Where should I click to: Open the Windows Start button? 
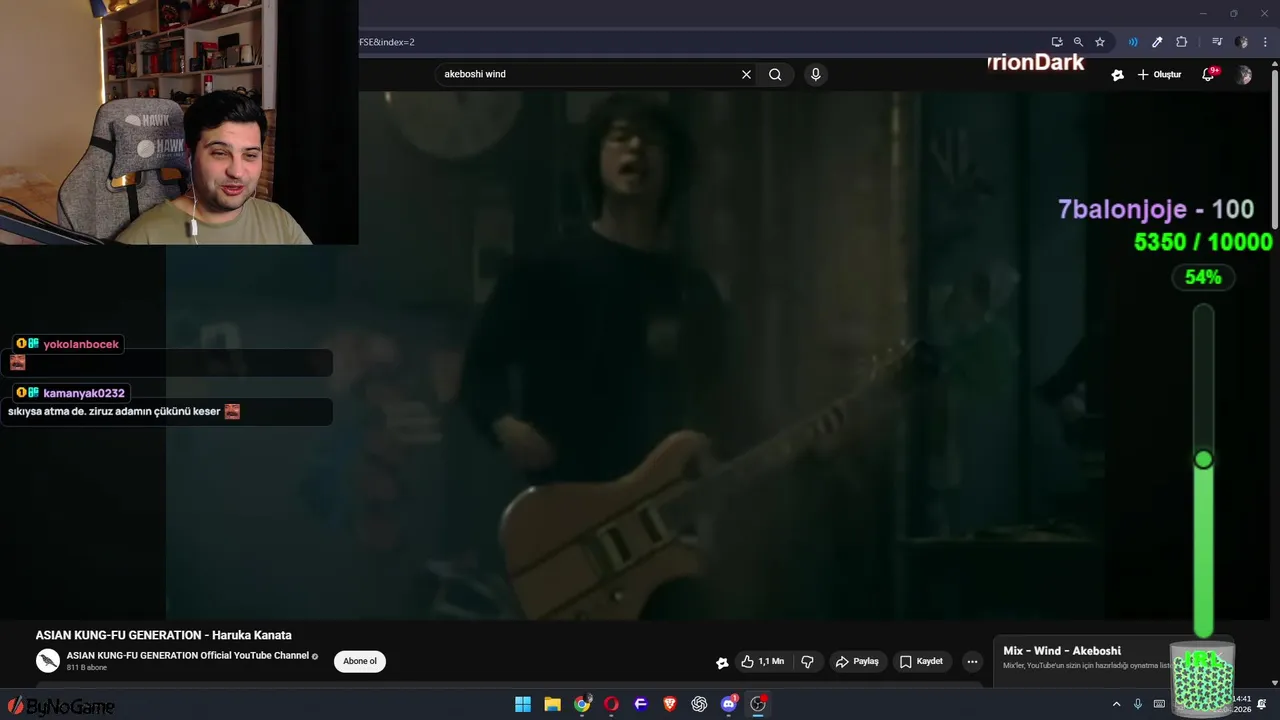(523, 704)
